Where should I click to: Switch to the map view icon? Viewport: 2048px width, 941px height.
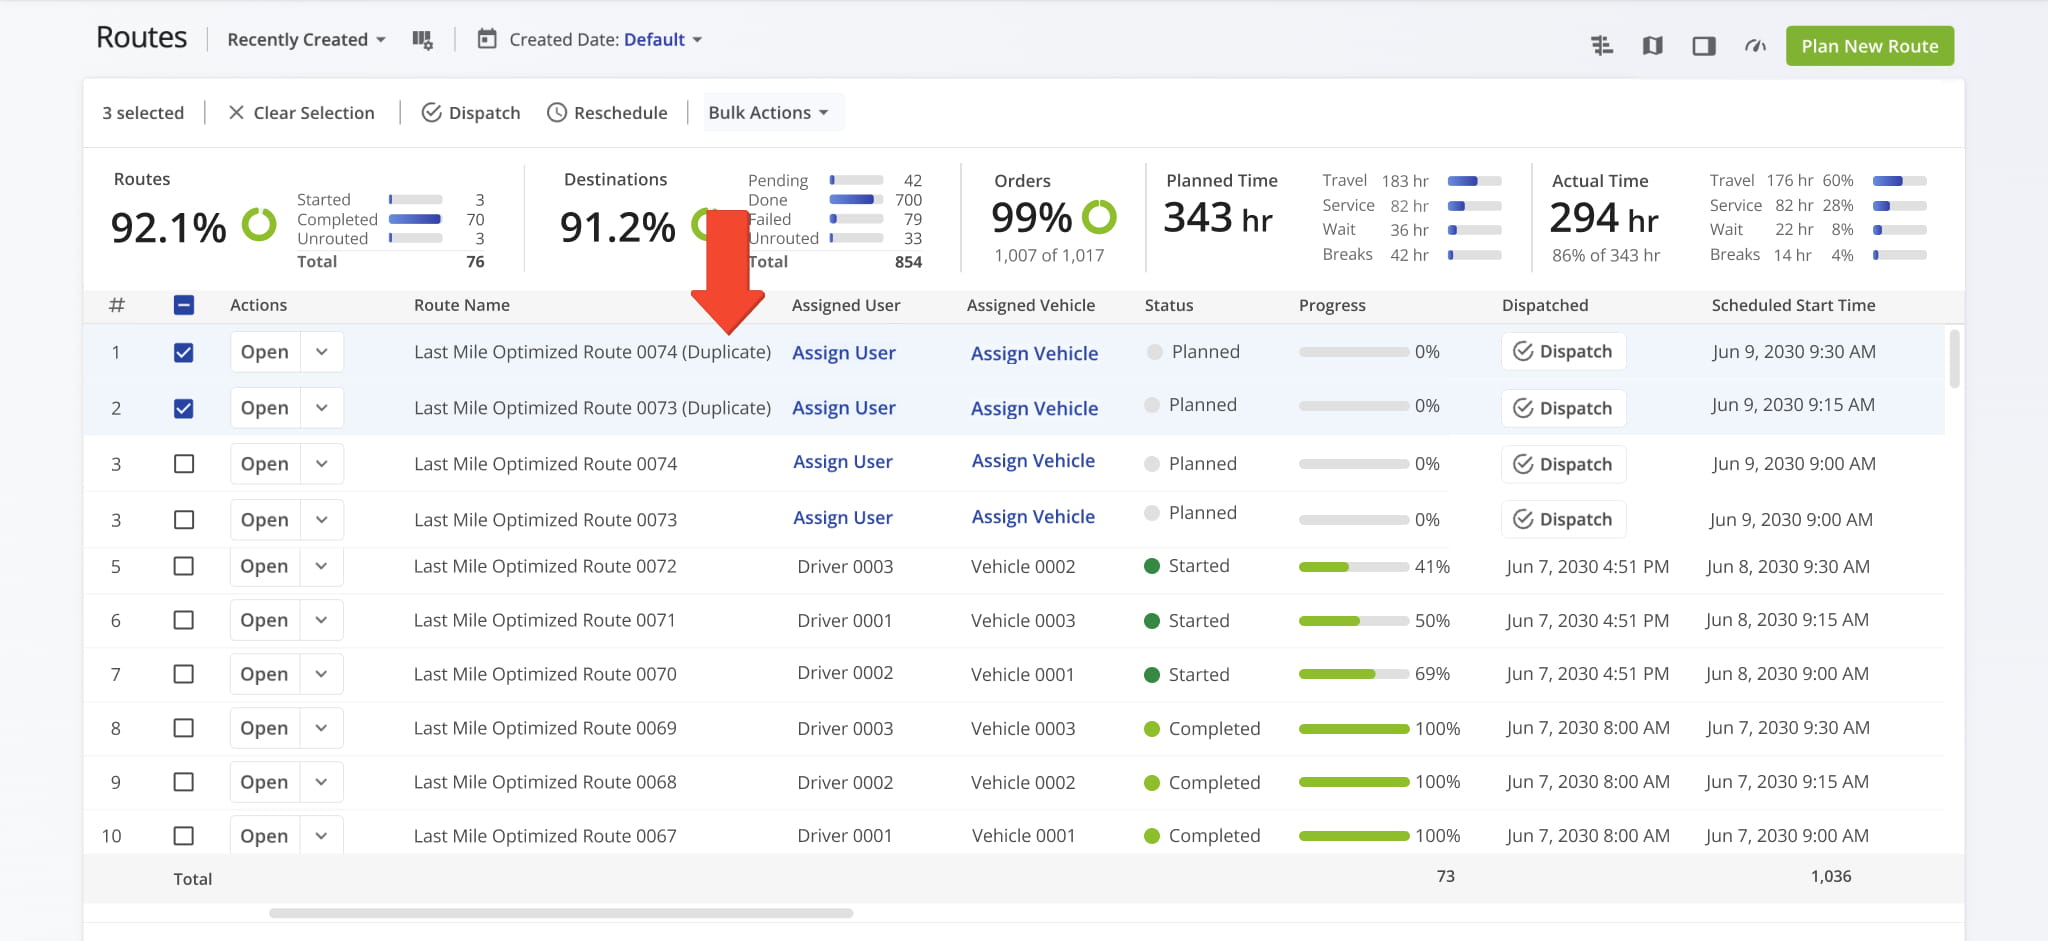pos(1653,46)
